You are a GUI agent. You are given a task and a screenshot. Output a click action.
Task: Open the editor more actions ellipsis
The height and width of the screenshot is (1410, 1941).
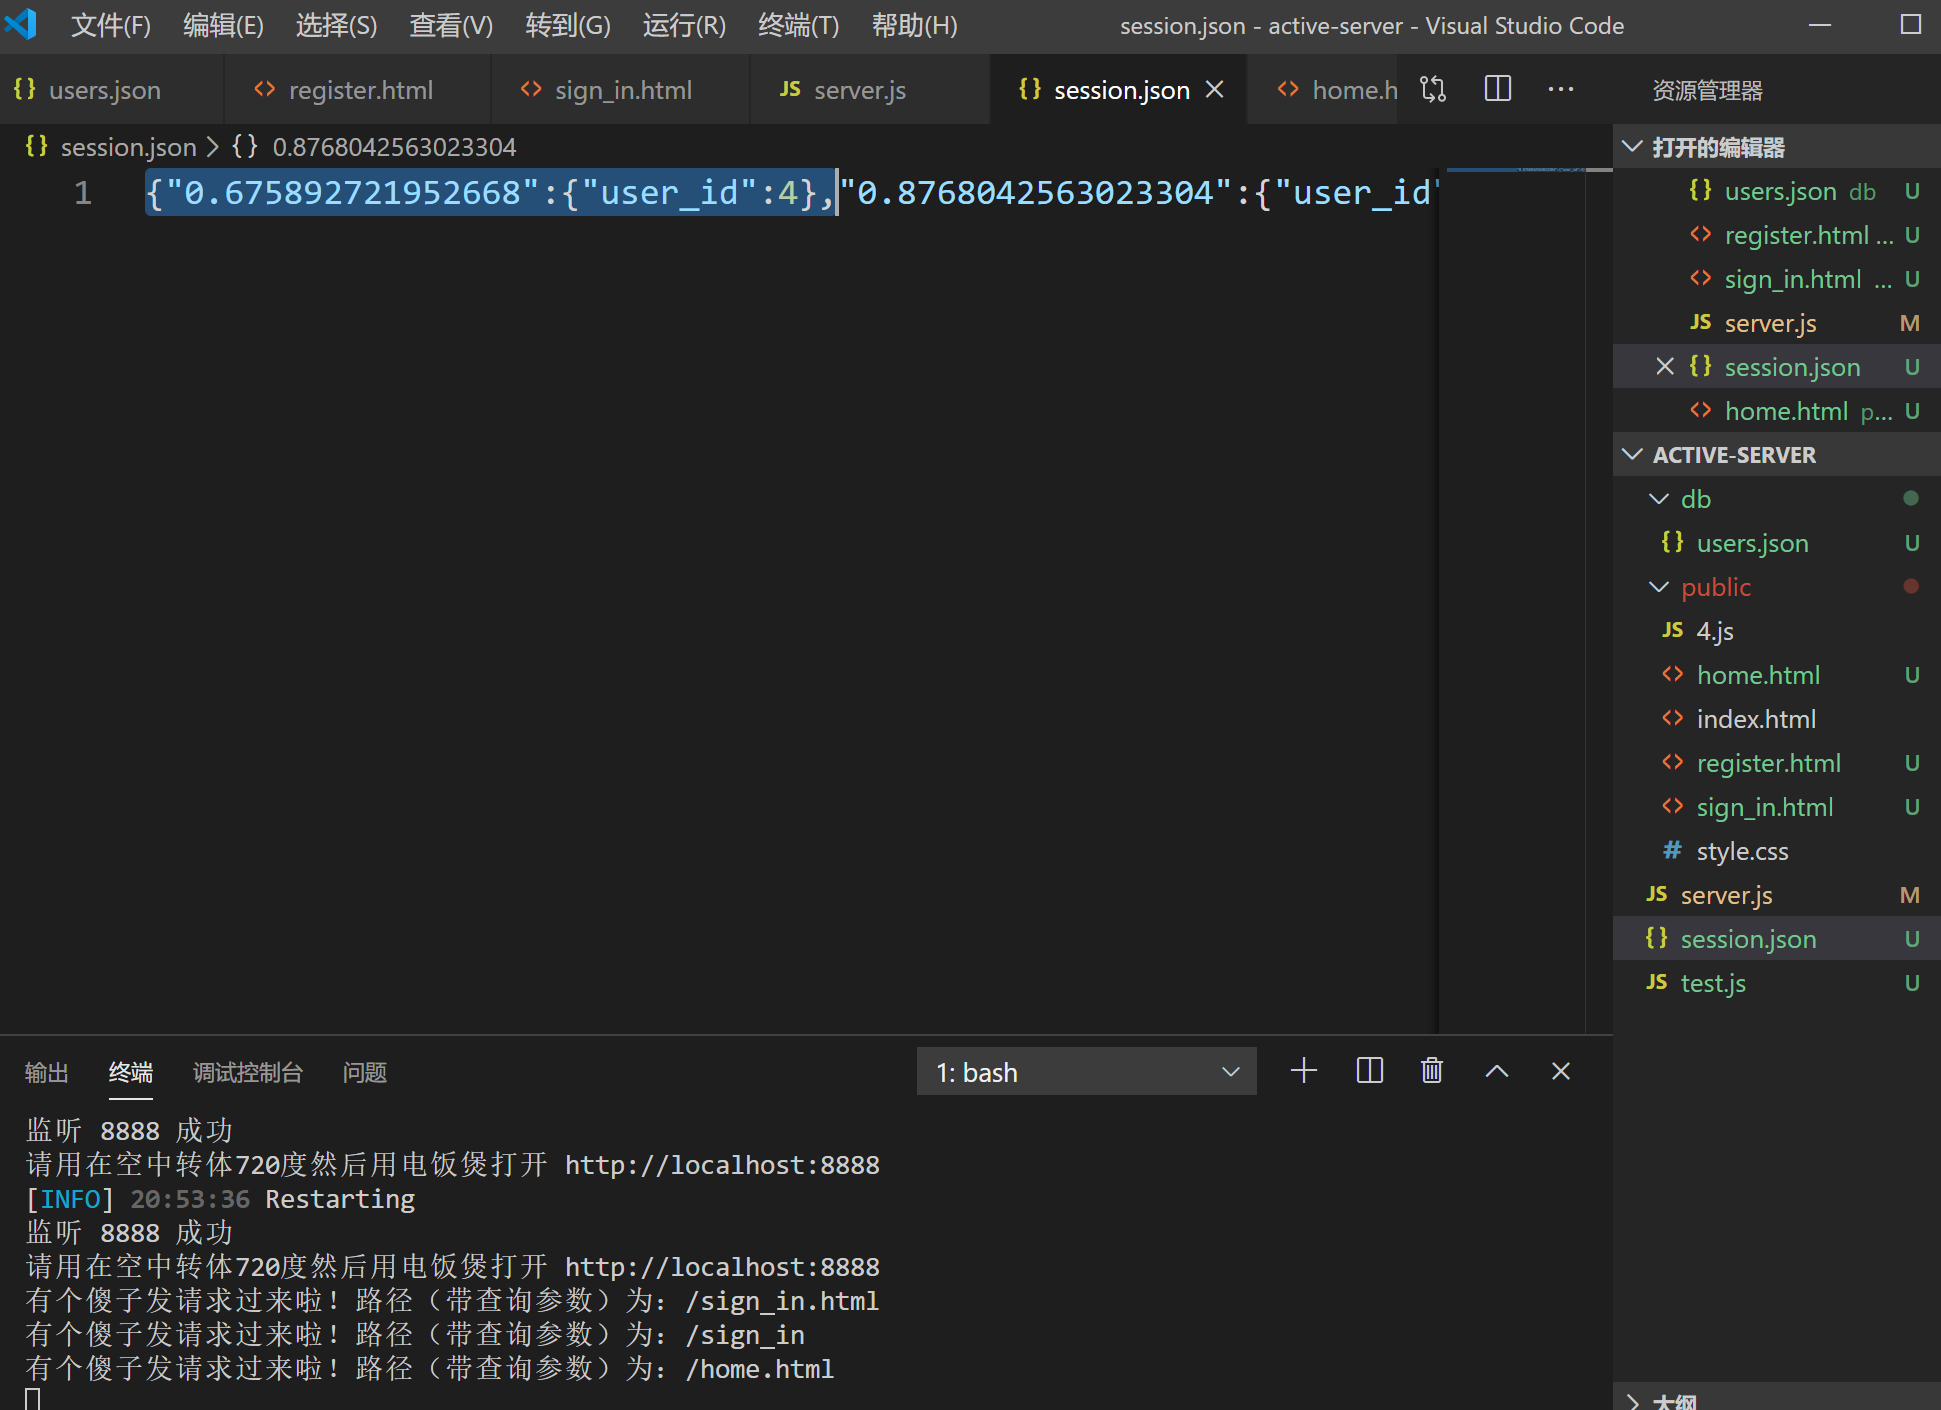tap(1560, 89)
